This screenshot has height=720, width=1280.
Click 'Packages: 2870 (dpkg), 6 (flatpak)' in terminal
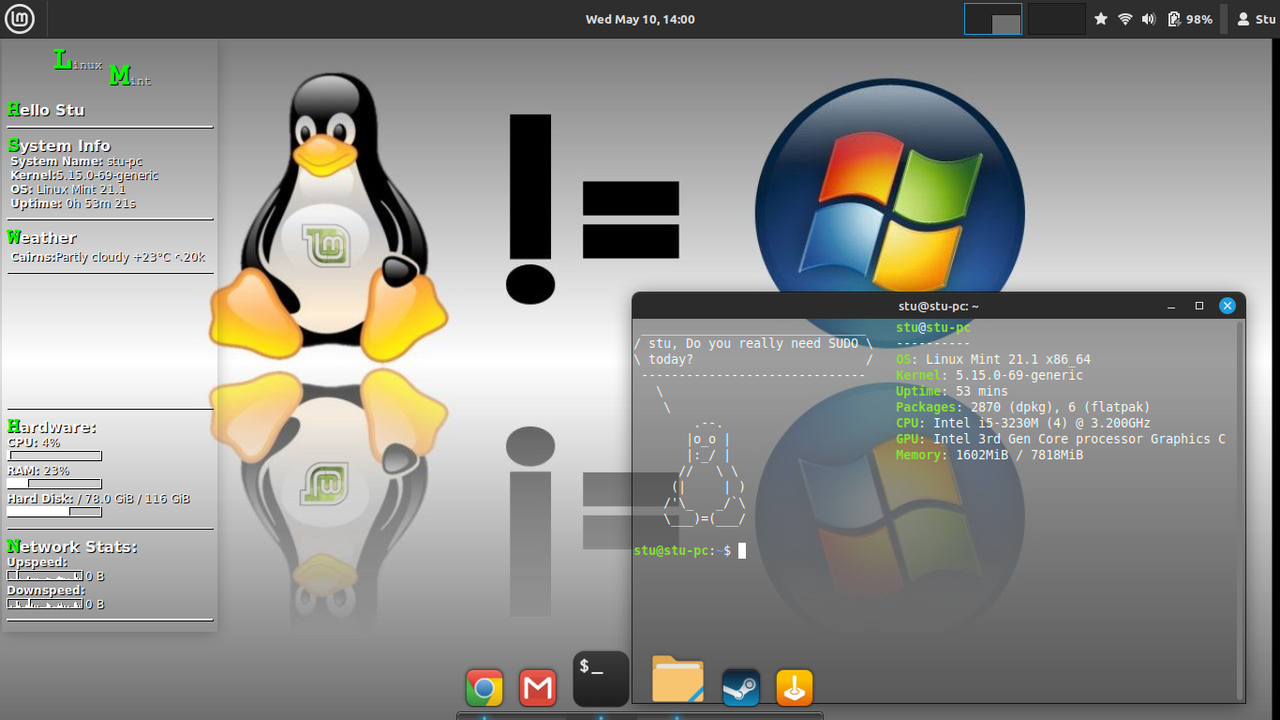click(x=1023, y=407)
